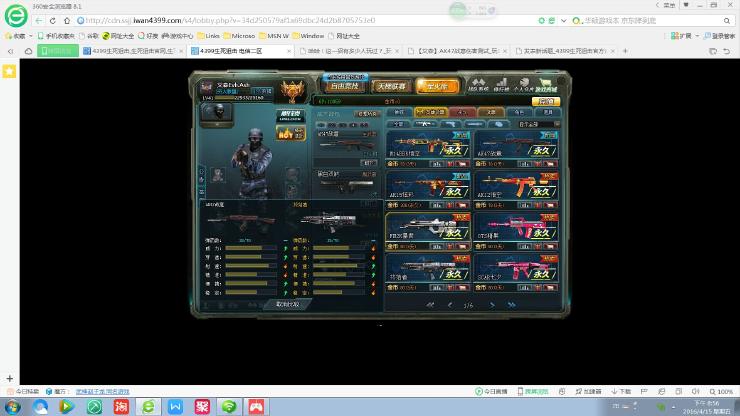
Task: Jump to last page of weapon list
Action: click(512, 305)
